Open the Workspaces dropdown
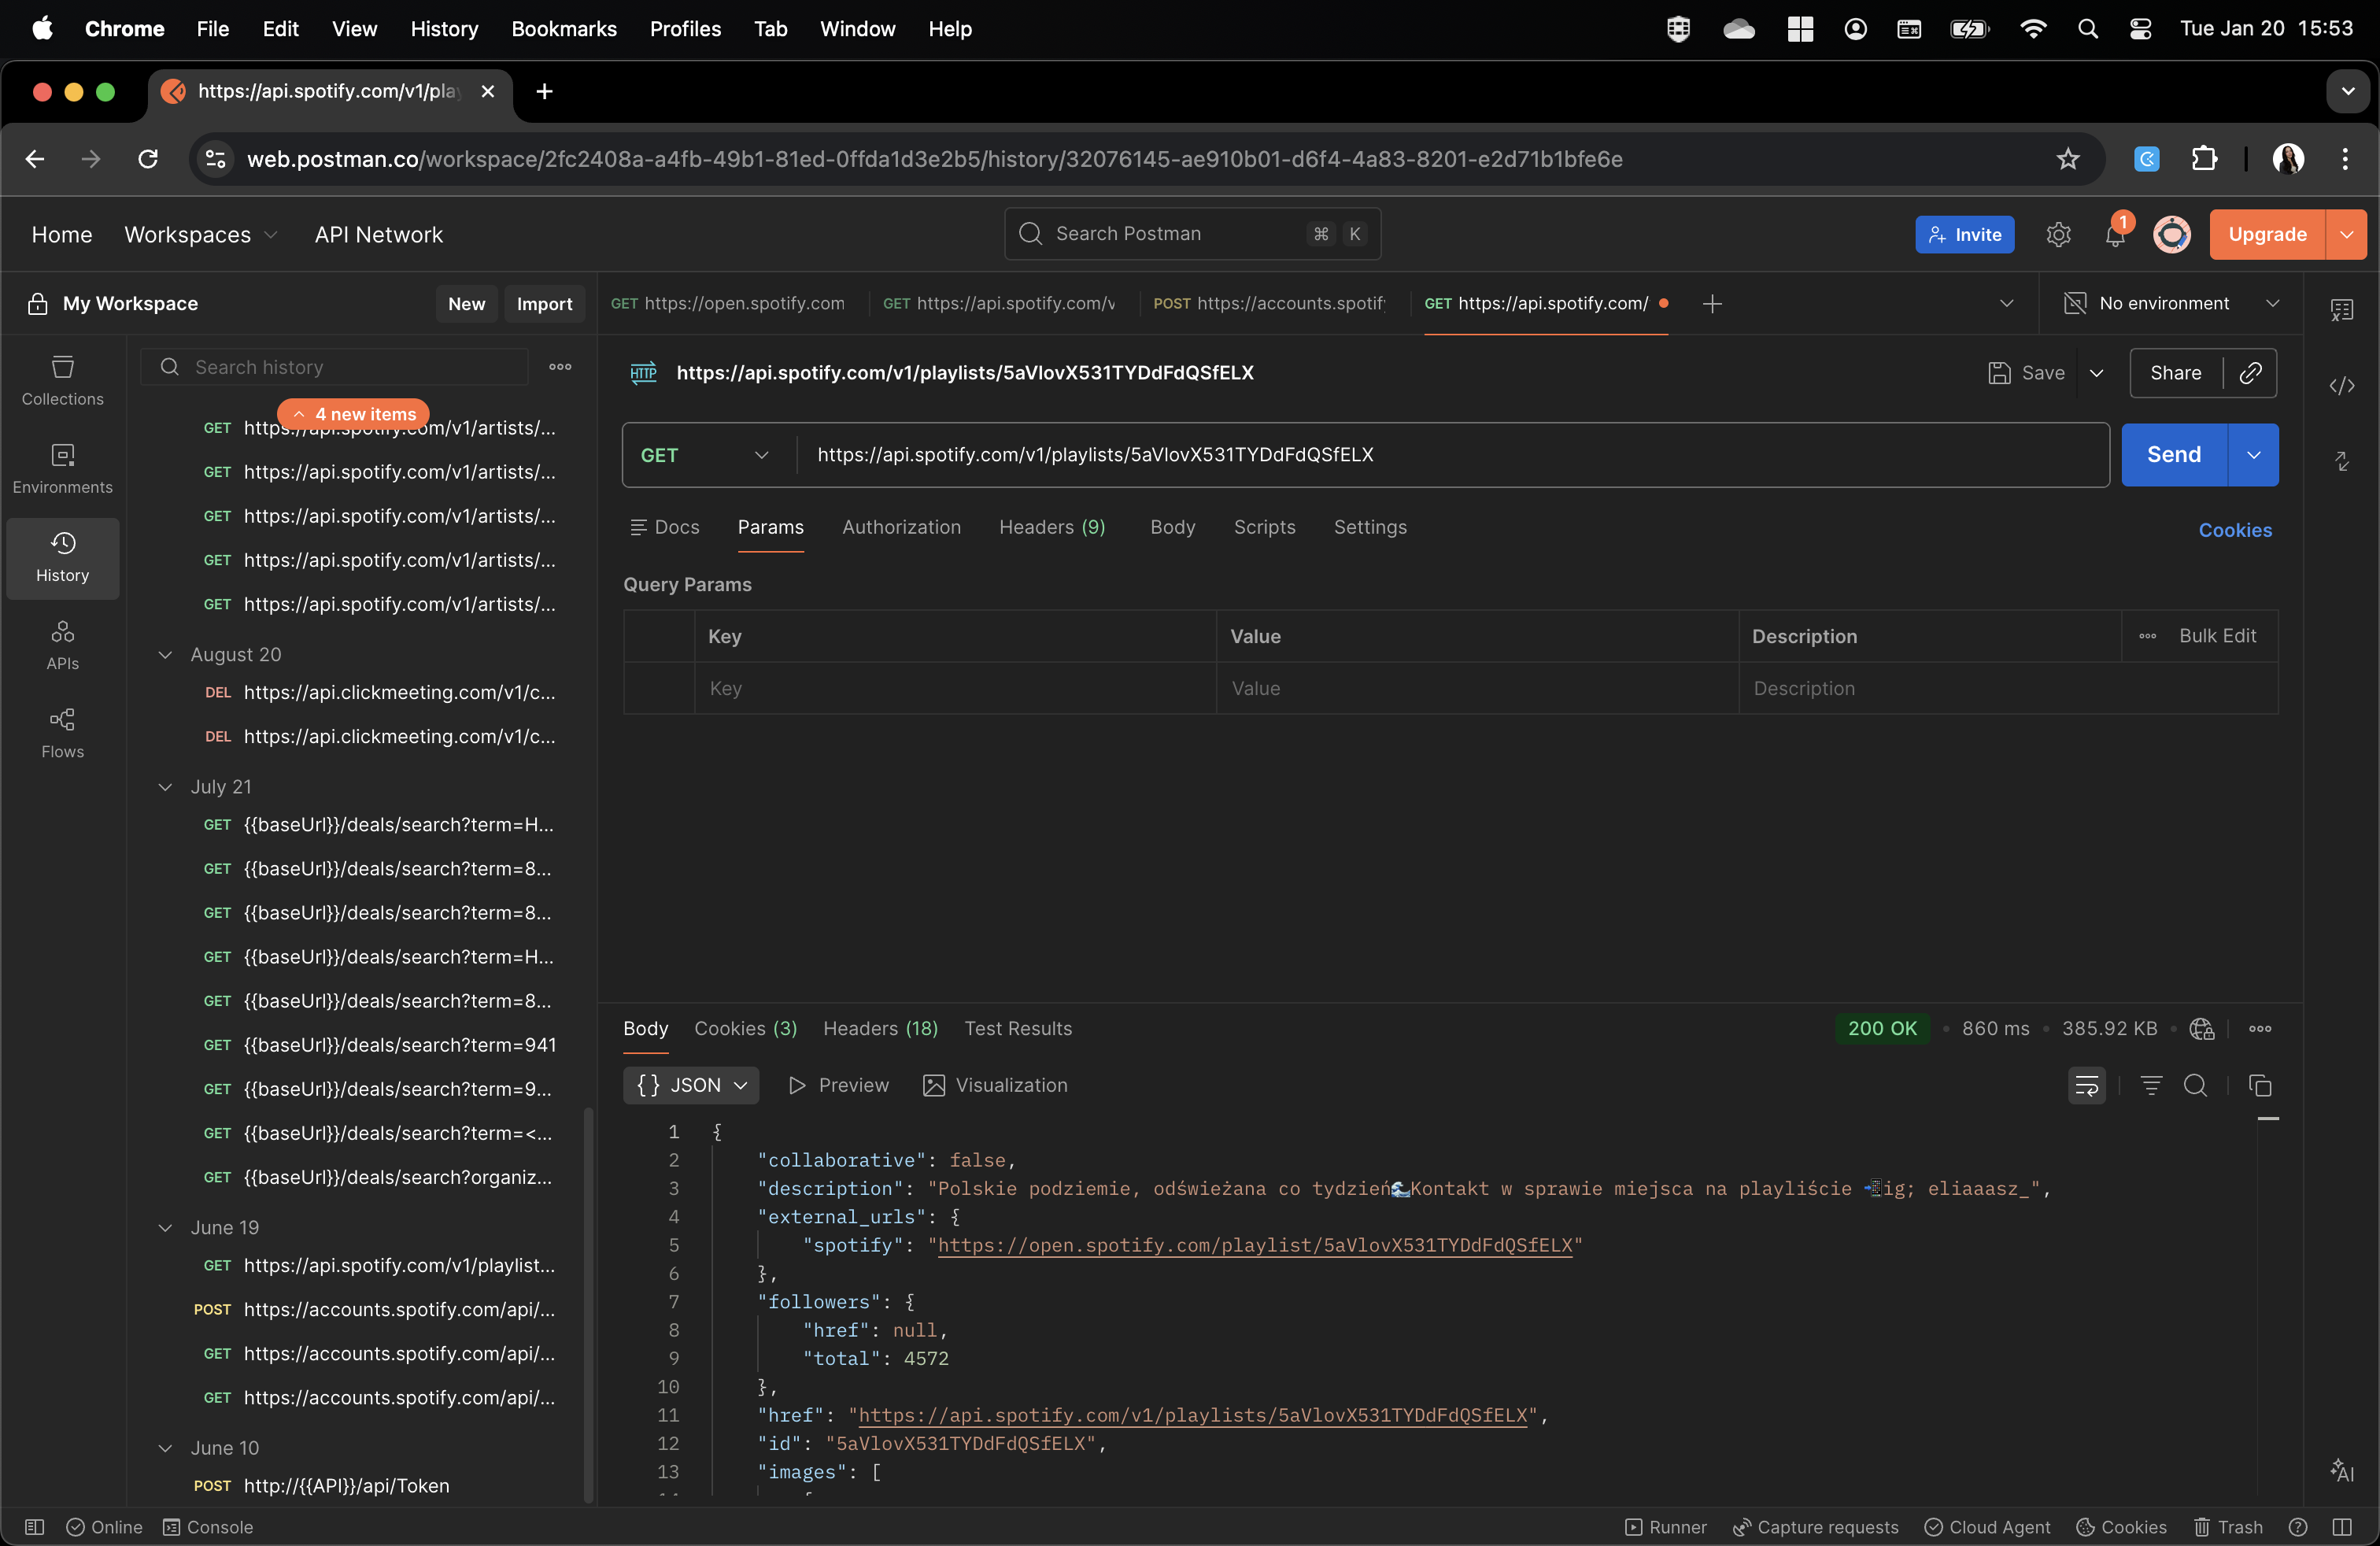2380x1546 pixels. coord(200,234)
